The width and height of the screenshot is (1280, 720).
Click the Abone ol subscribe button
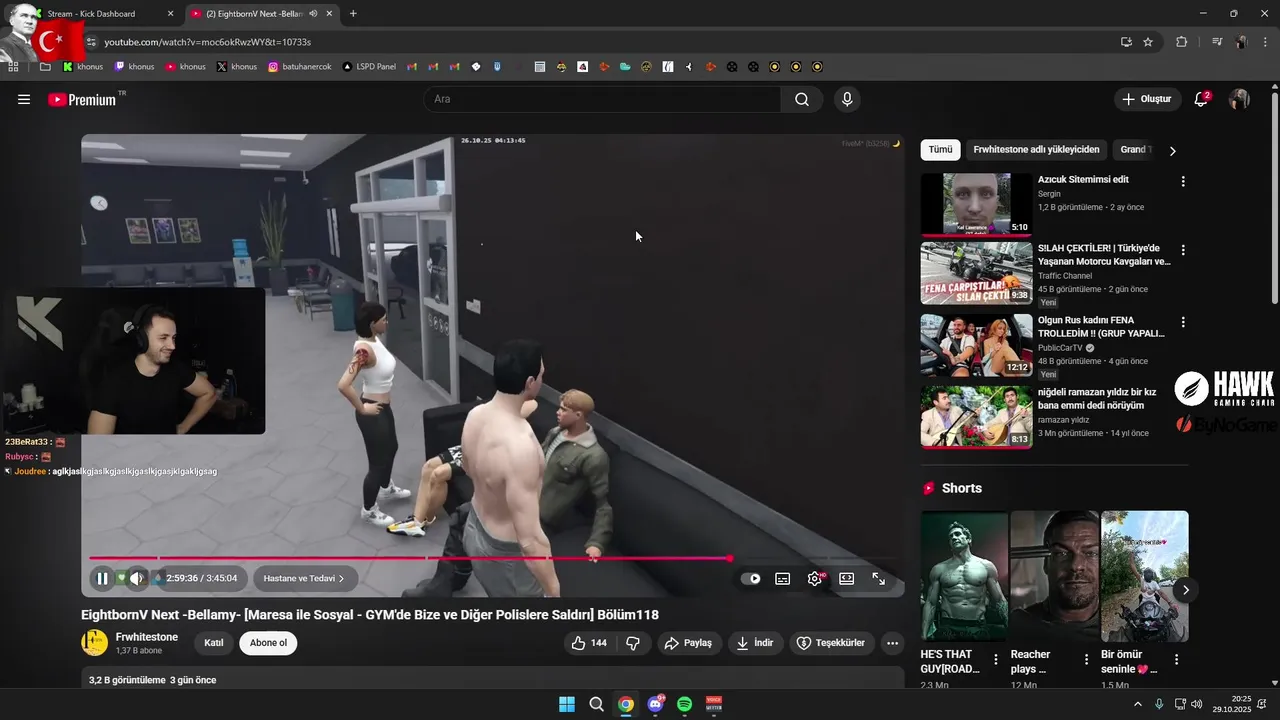(x=268, y=643)
